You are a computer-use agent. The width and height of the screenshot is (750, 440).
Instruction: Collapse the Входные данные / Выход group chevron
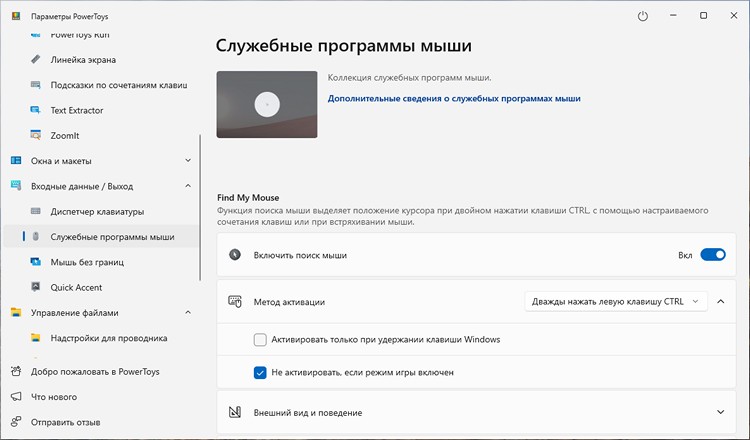click(188, 186)
